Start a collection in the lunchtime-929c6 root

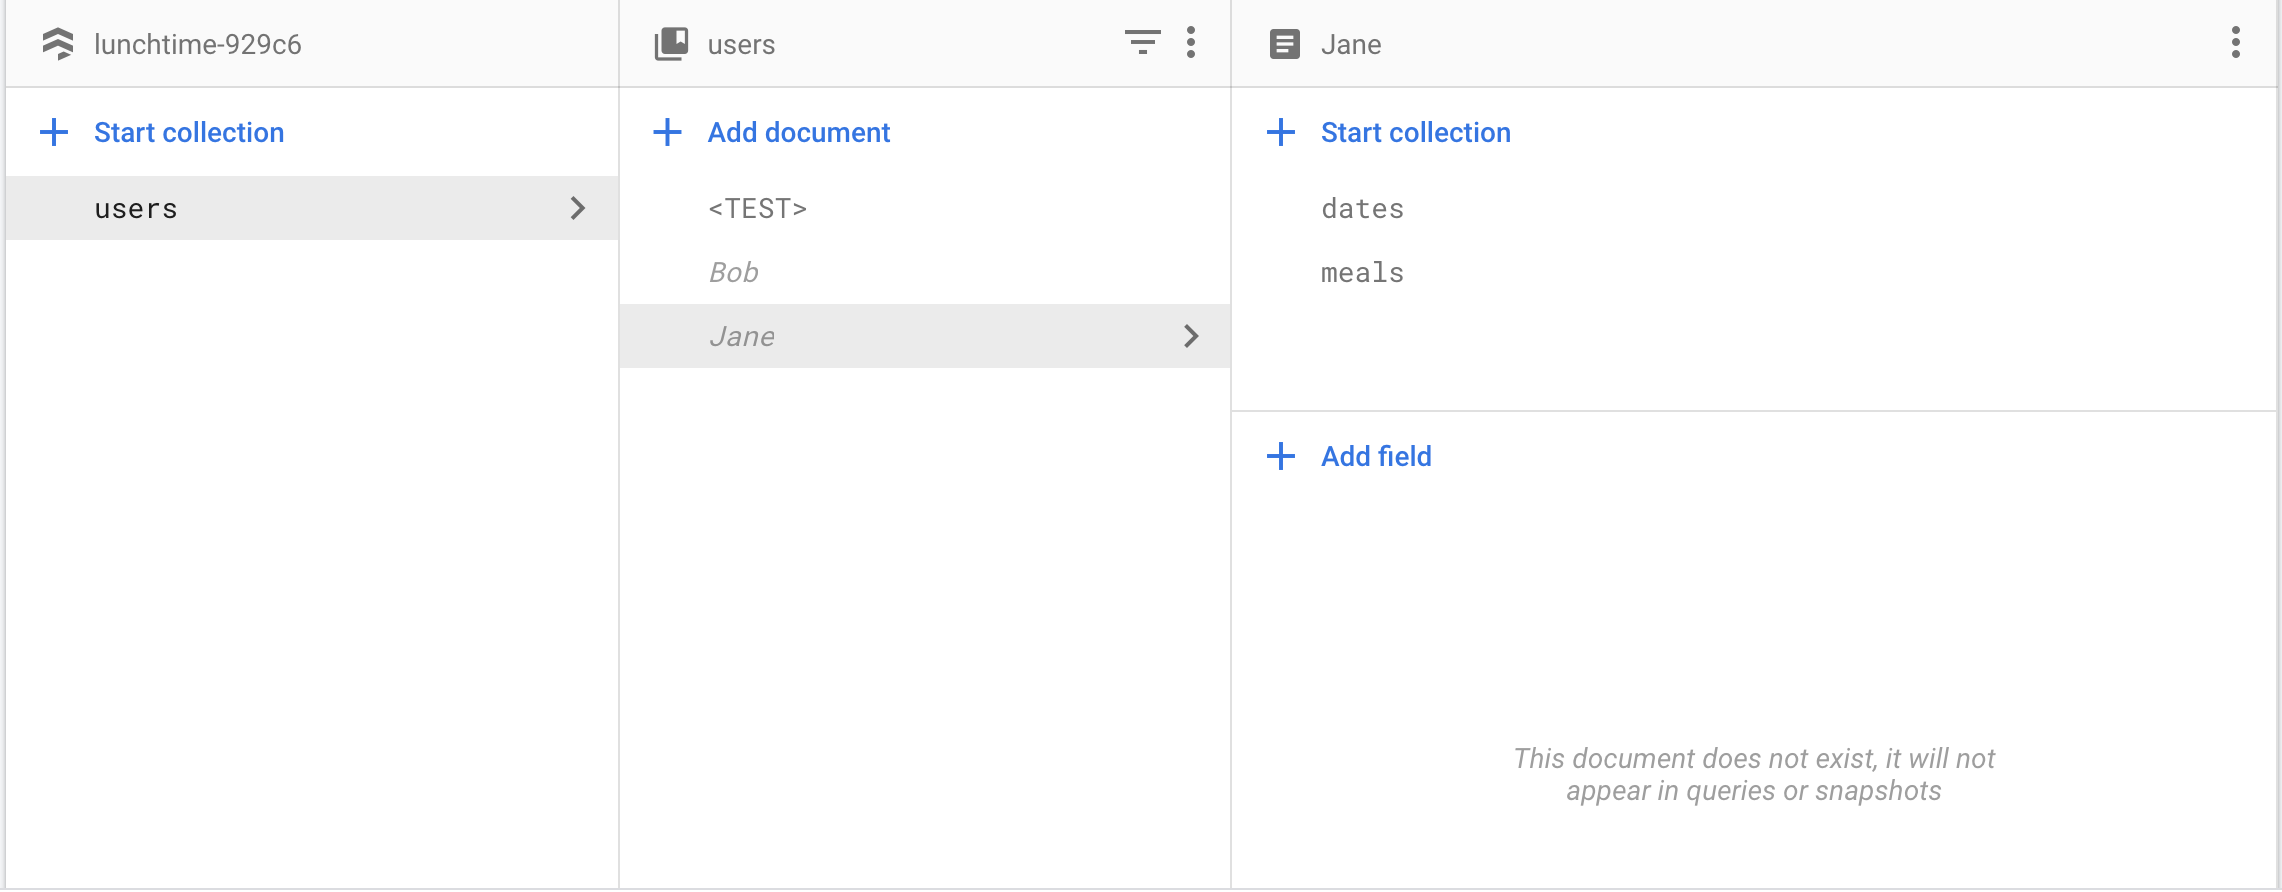(188, 132)
